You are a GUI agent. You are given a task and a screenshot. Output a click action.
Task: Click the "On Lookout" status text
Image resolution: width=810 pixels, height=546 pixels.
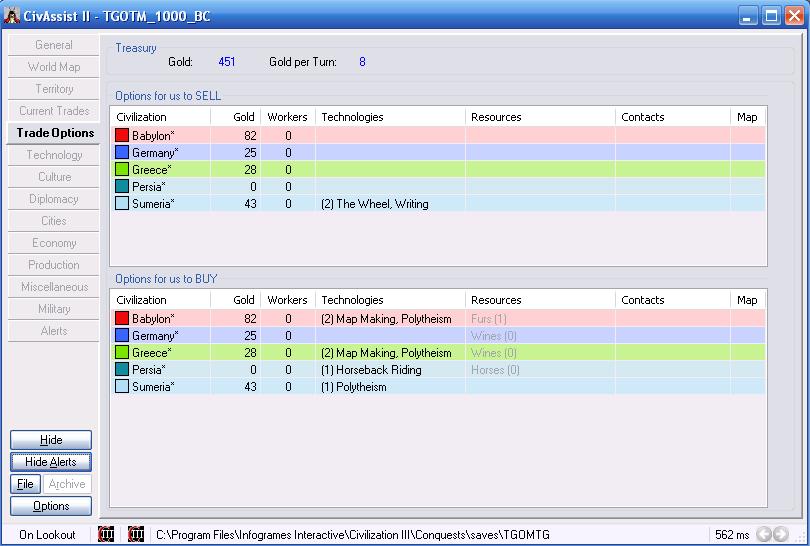[48, 535]
